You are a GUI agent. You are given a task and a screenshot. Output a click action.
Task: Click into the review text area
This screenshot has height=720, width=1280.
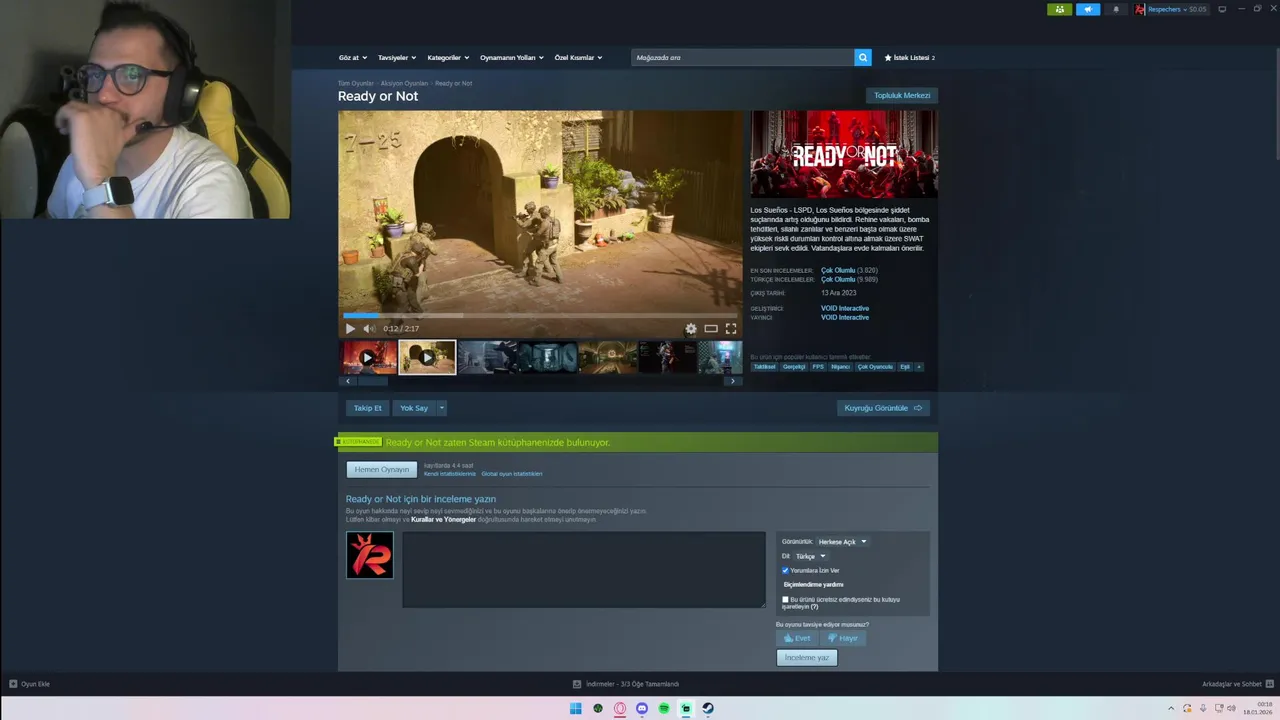click(x=584, y=569)
